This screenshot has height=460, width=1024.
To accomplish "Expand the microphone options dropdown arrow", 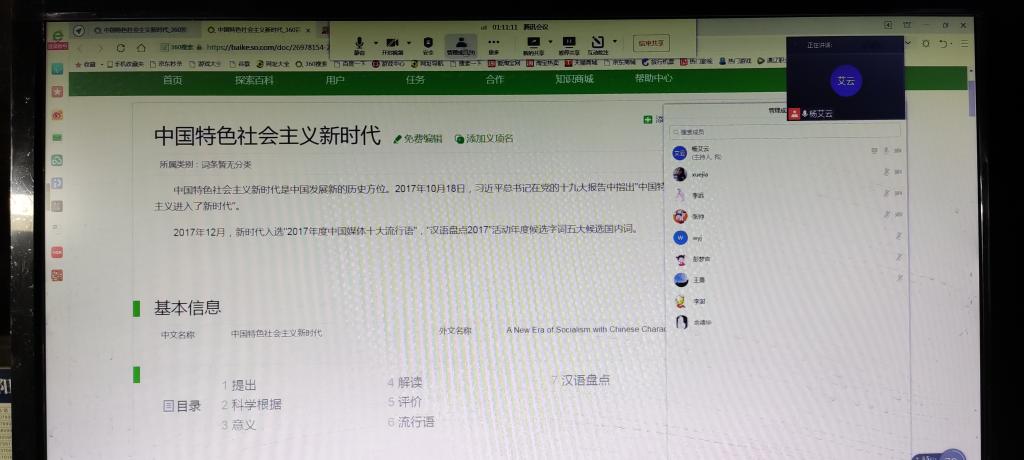I will (x=375, y=42).
